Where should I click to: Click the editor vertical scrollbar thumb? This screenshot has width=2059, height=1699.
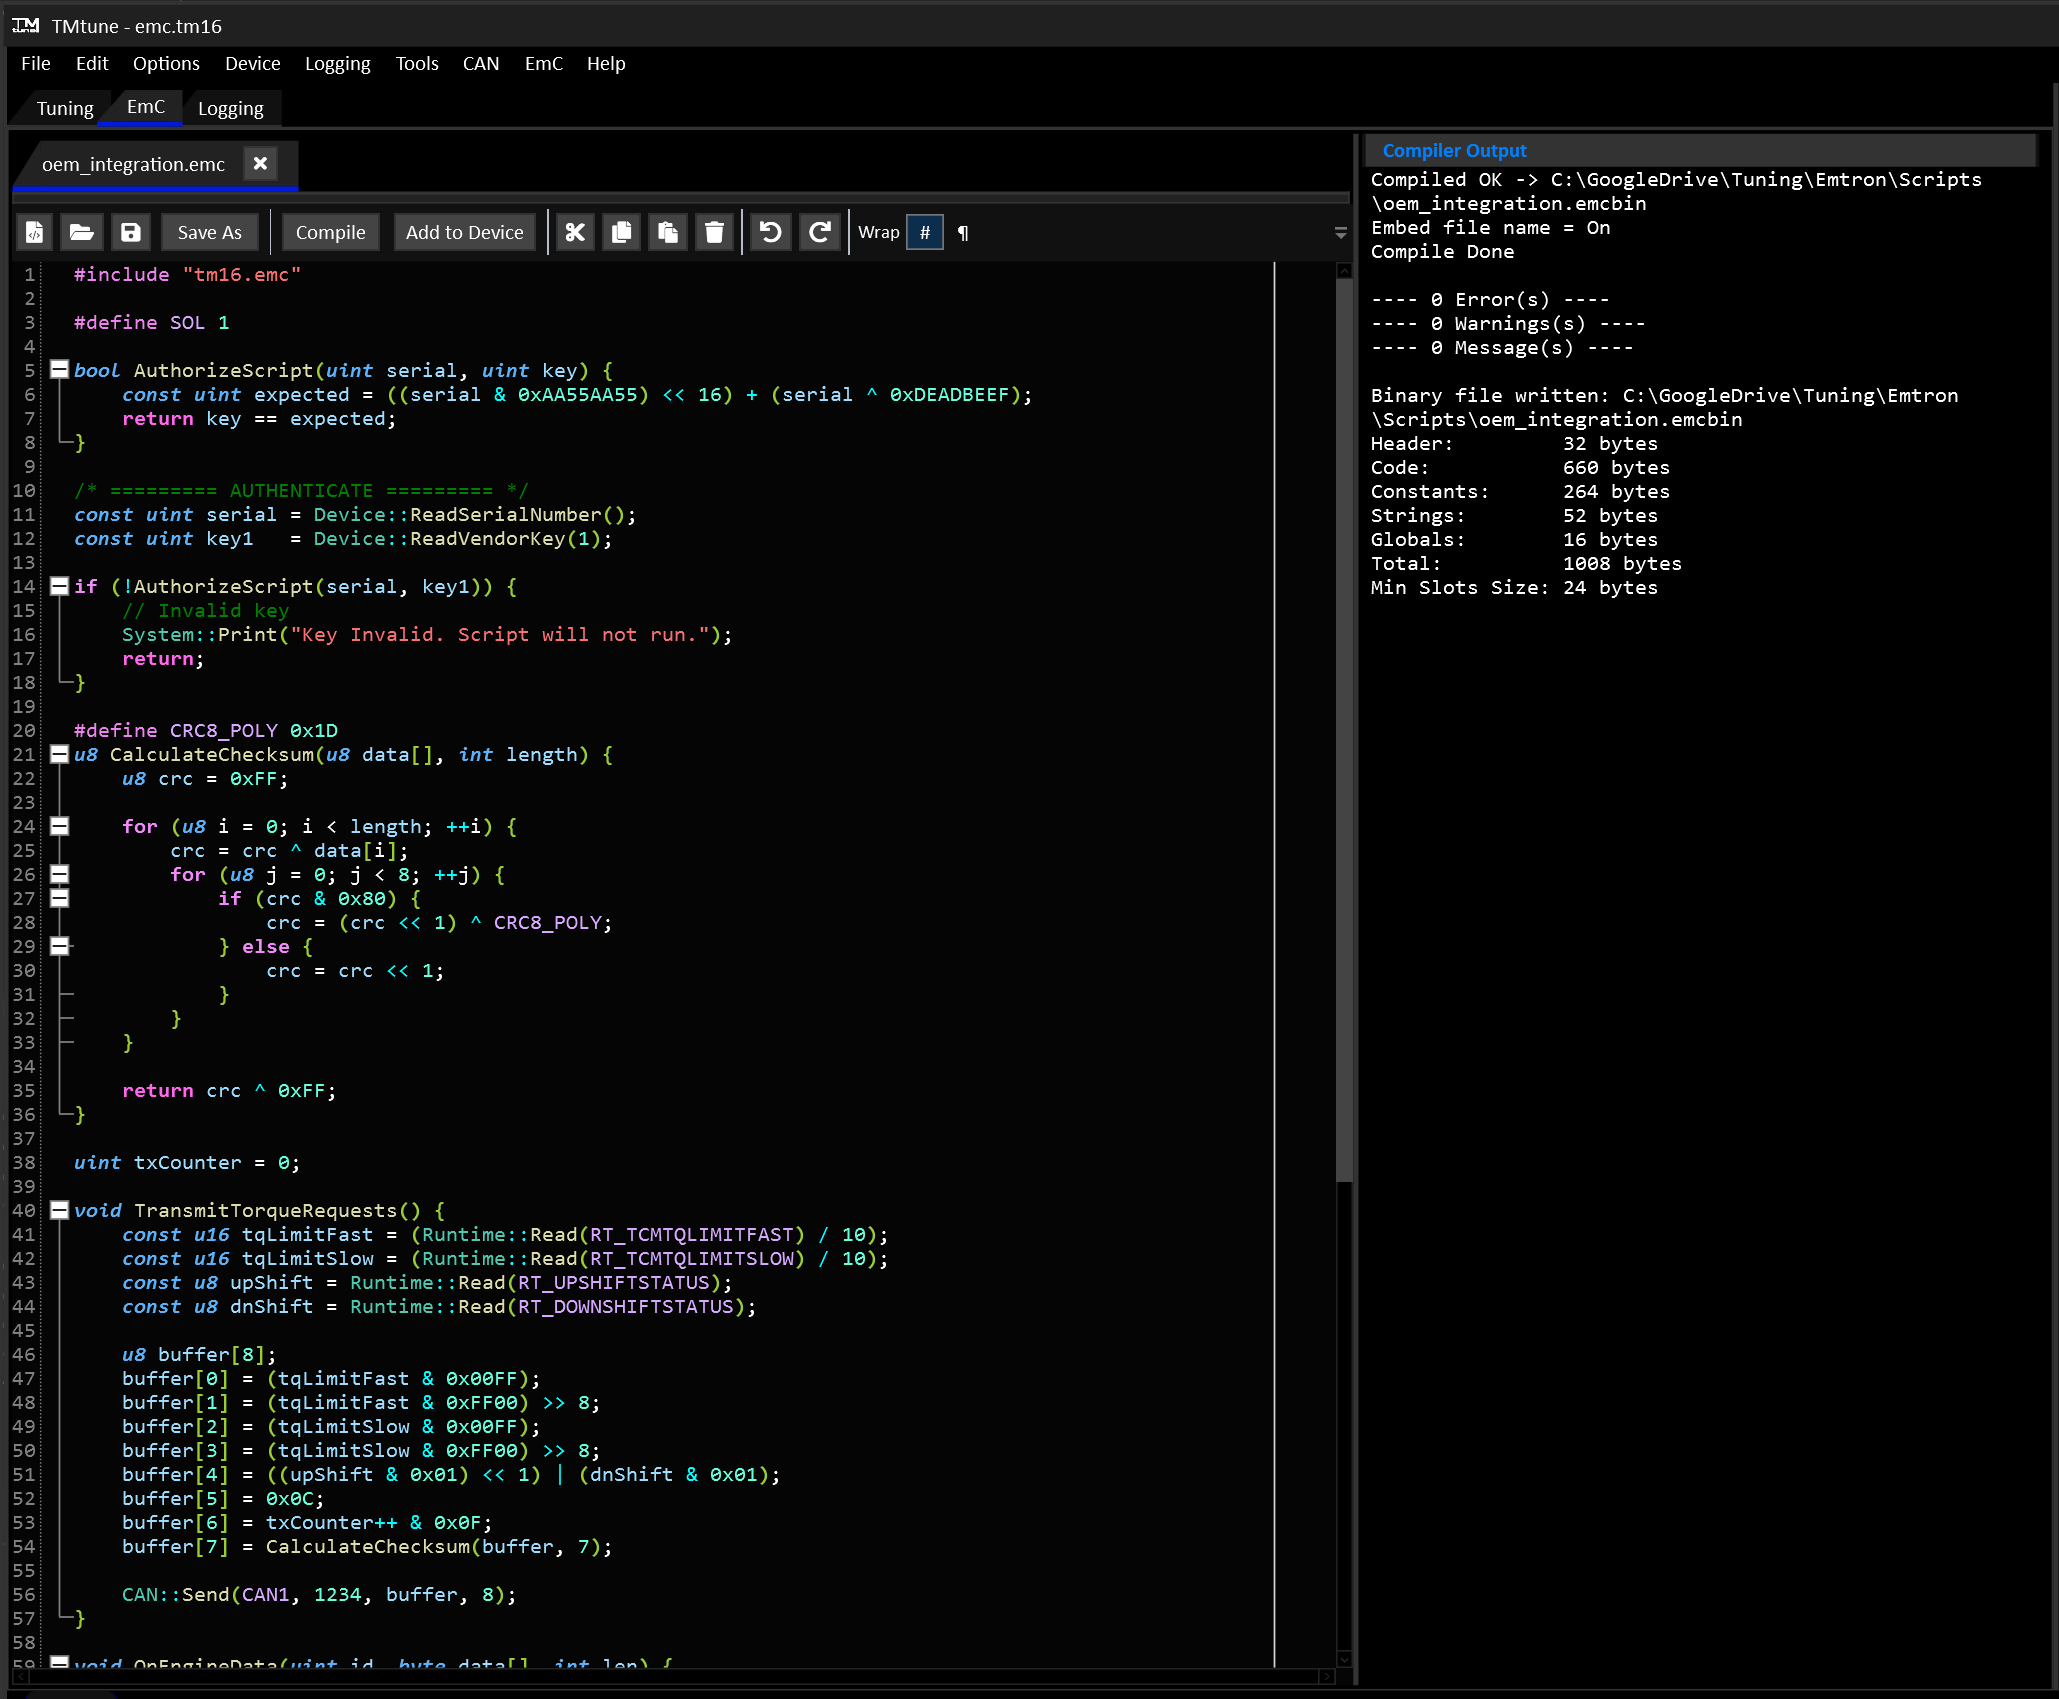tap(1344, 730)
